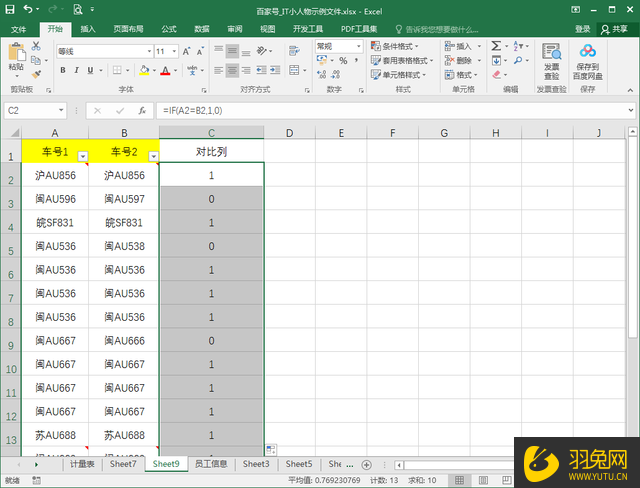The width and height of the screenshot is (640, 488).
Task: Expand the Conditional Formatting menu
Action: pos(394,46)
